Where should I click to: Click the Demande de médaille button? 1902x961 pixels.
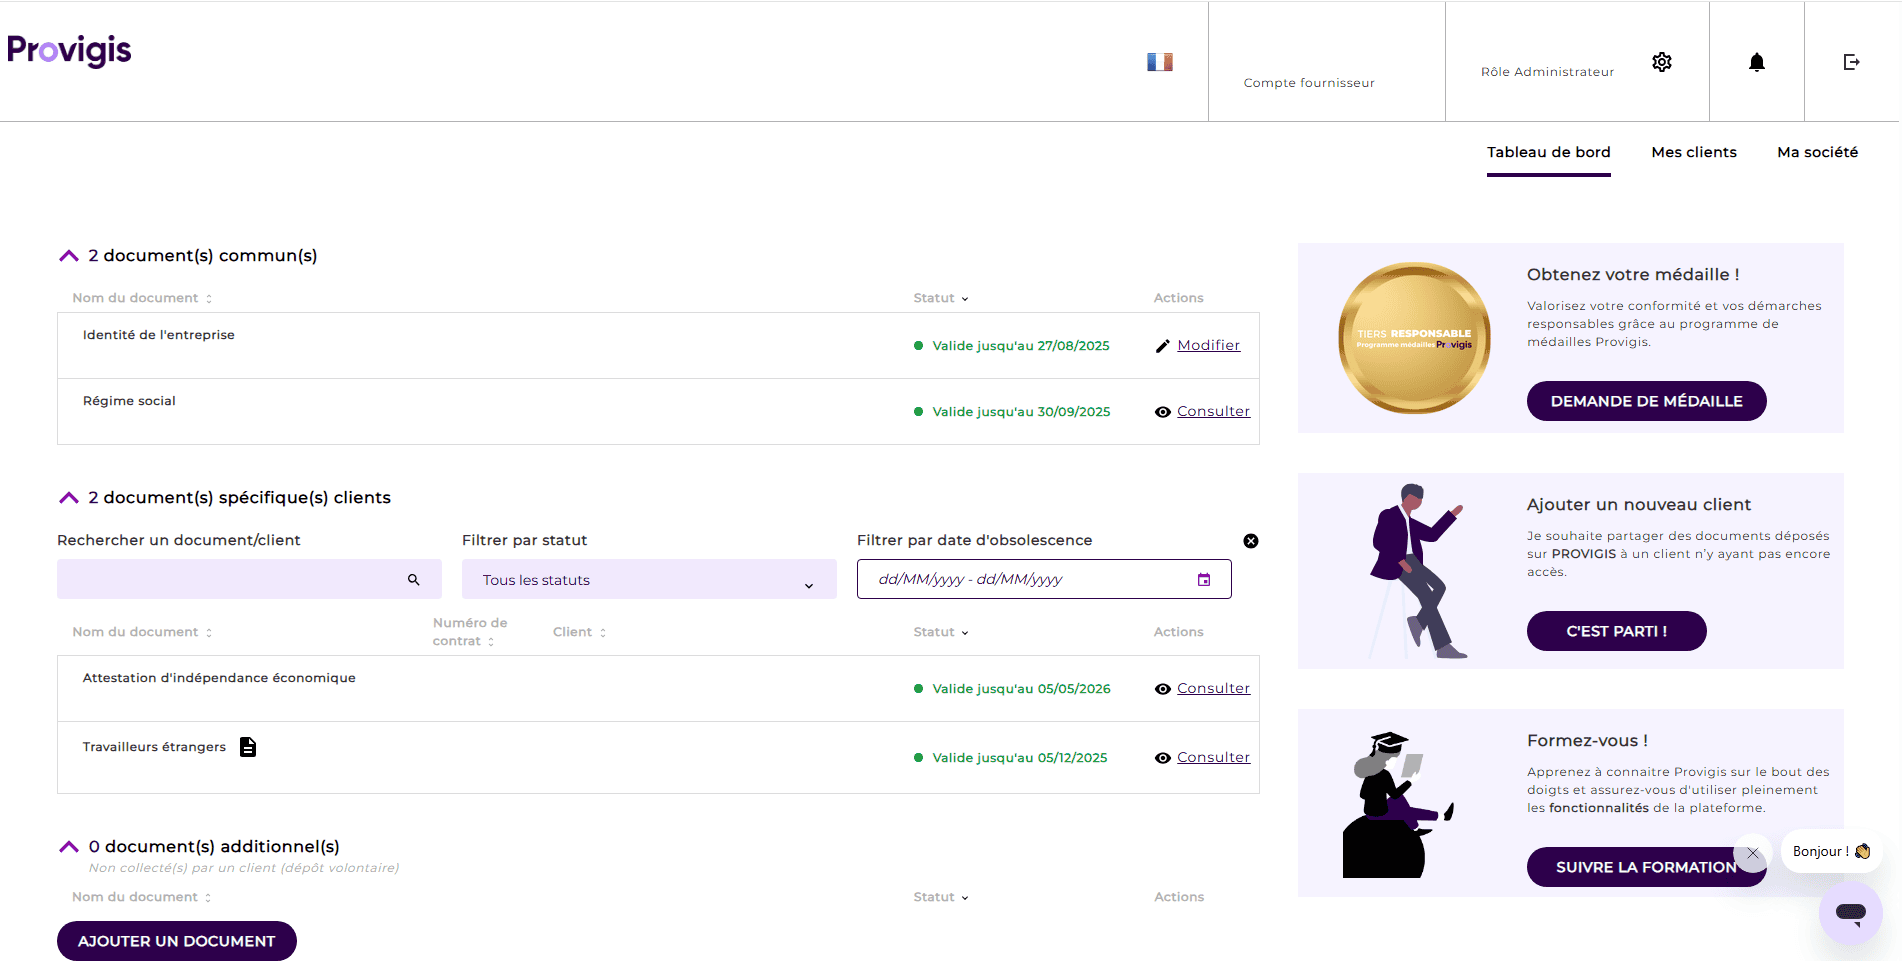click(1646, 401)
